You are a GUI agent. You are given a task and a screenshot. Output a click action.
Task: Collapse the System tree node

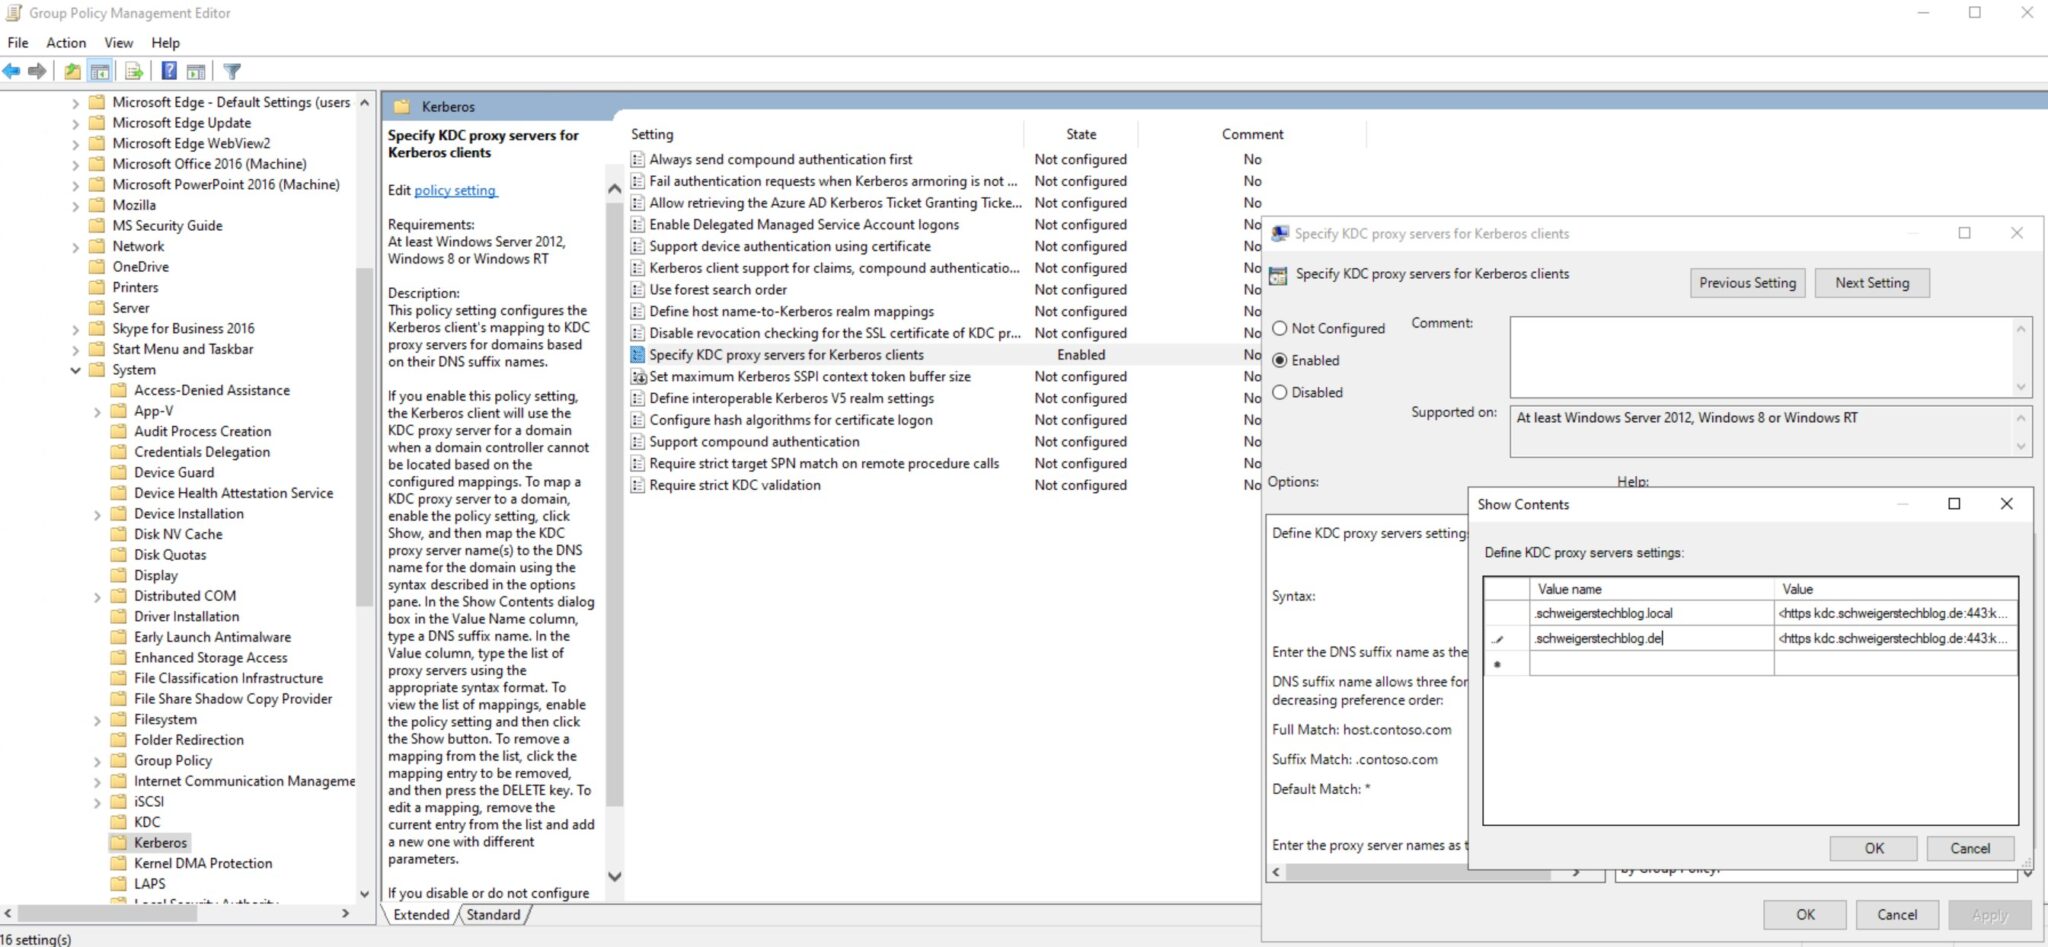[x=75, y=369]
